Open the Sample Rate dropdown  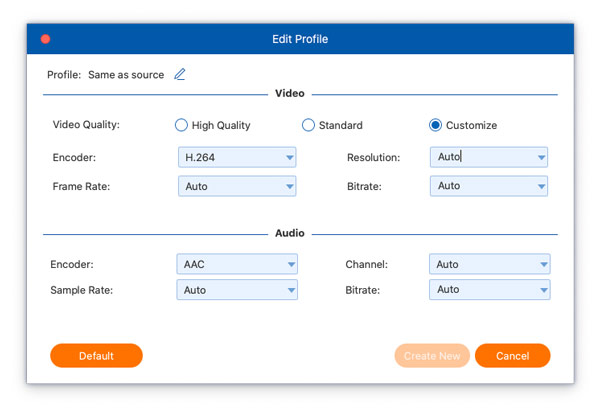click(237, 290)
